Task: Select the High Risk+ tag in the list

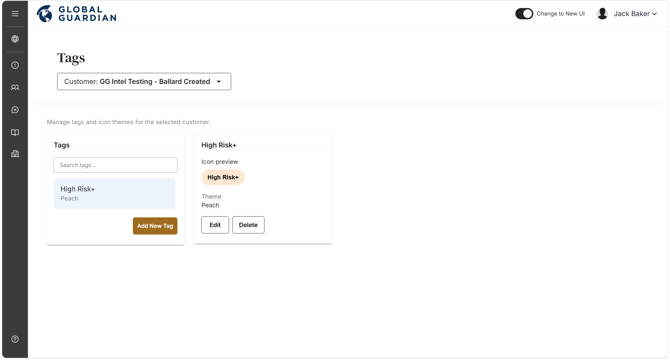Action: 115,193
